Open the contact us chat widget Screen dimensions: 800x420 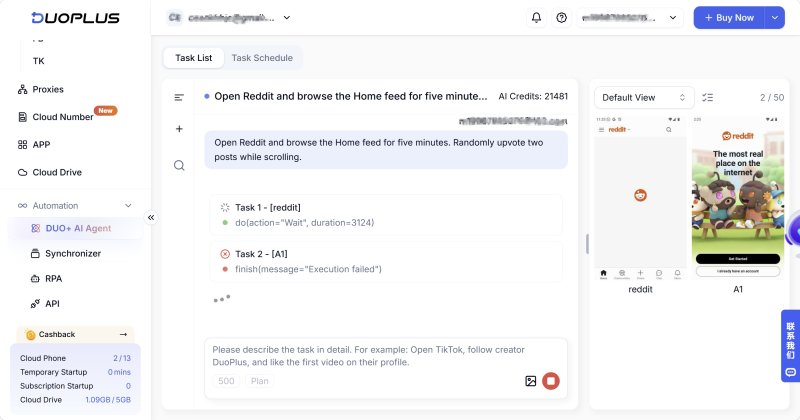pos(790,345)
